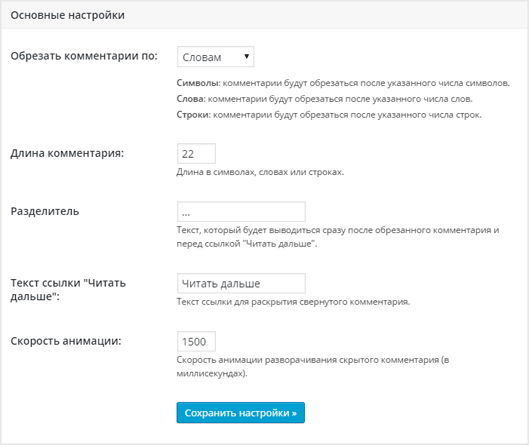The width and height of the screenshot is (529, 445).
Task: Click the 'Обрезать комментарии по:' label
Action: tap(84, 56)
